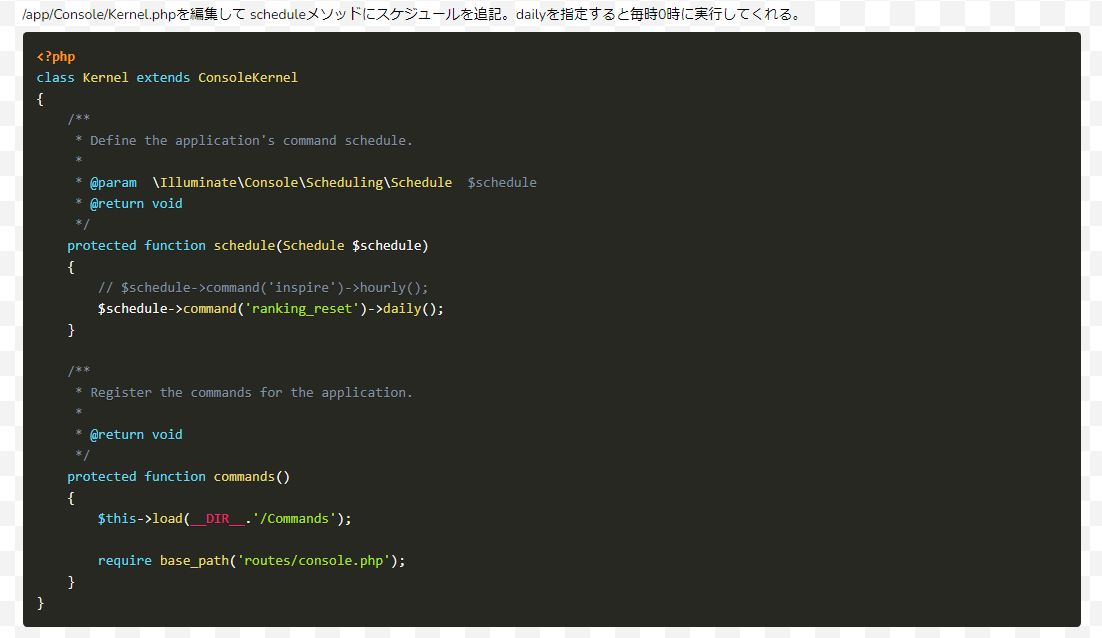The image size is (1102, 638).
Task: Click the 'ranking_reset' string literal
Action: tap(301, 308)
